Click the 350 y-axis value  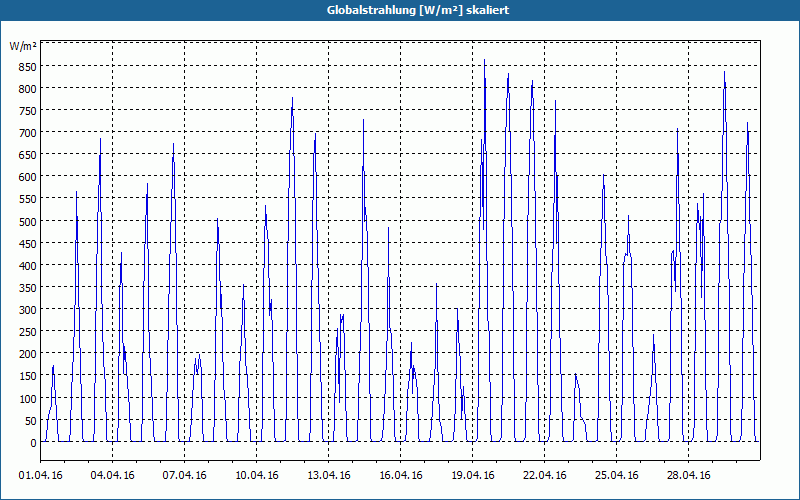pos(29,288)
